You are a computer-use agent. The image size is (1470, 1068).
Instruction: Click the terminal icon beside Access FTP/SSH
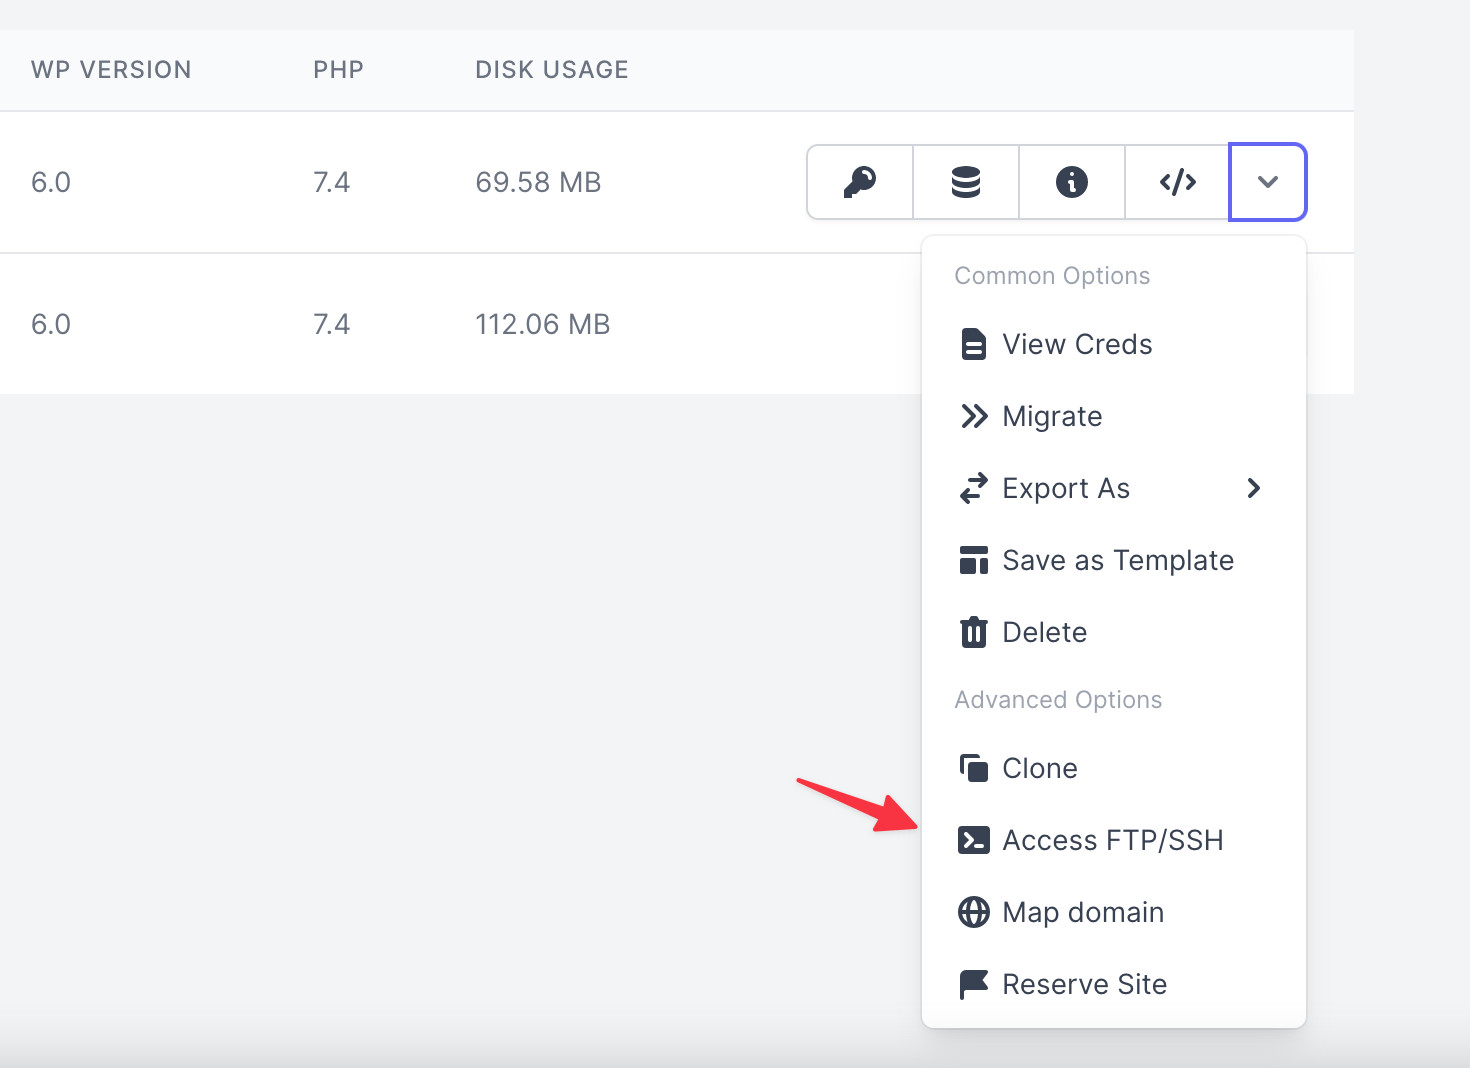(x=974, y=840)
